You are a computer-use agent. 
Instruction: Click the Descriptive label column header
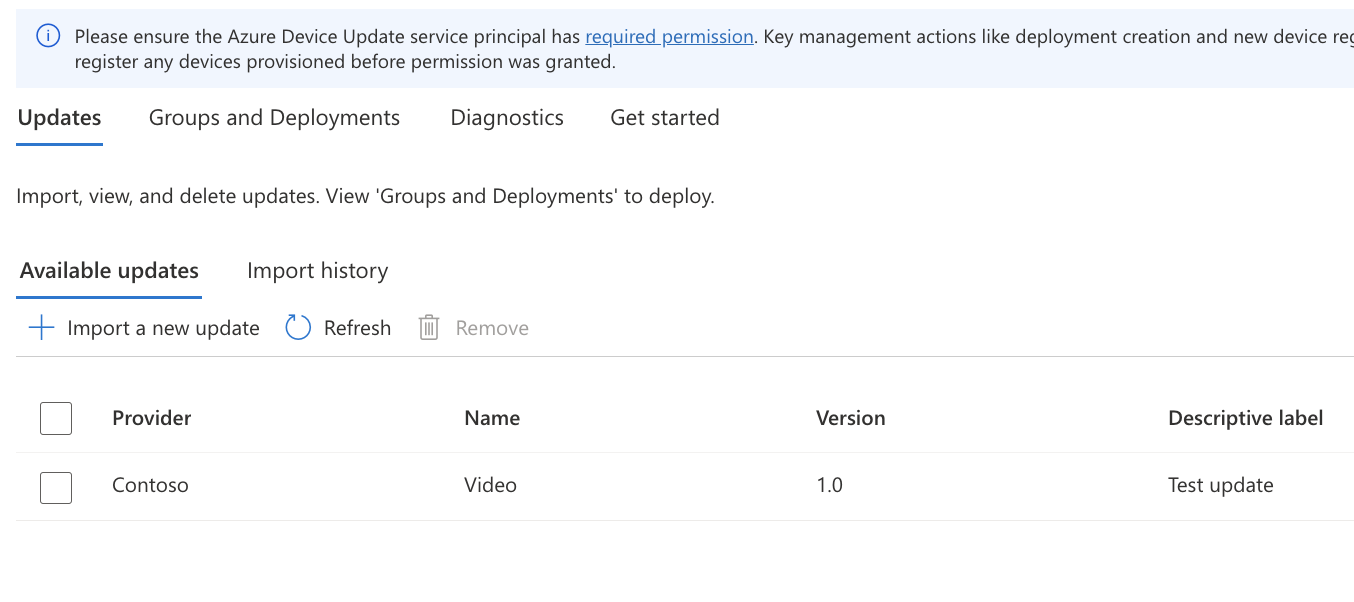(x=1246, y=418)
